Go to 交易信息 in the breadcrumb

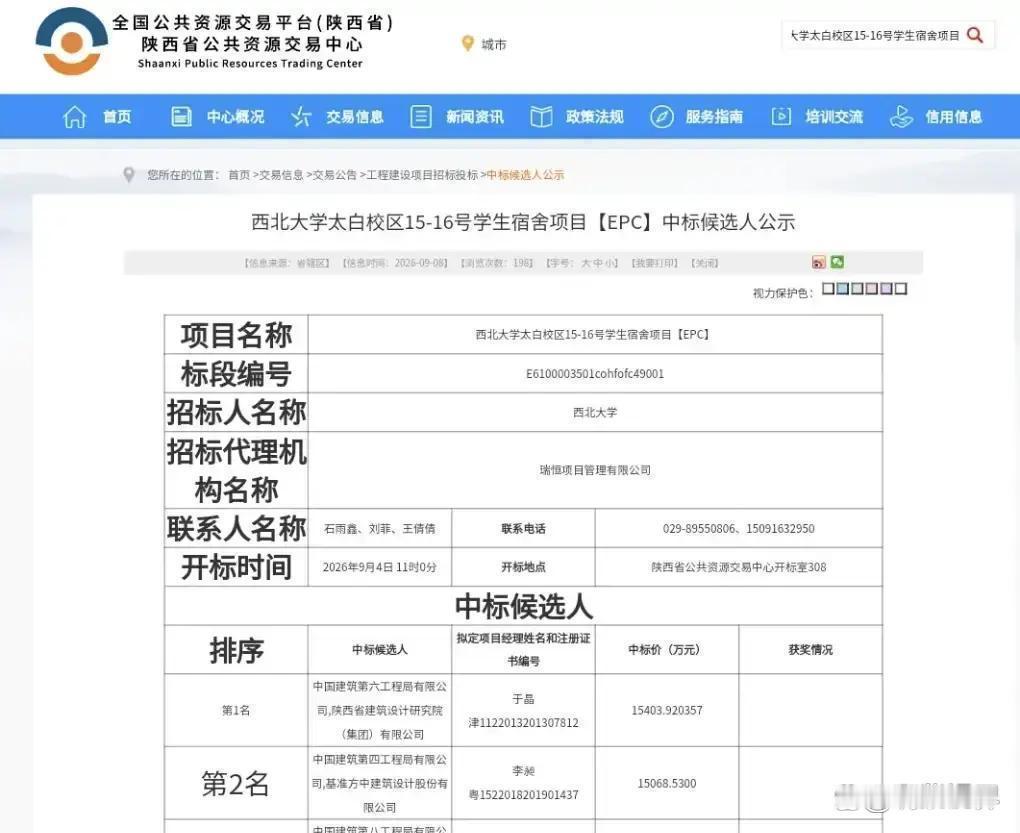281,175
